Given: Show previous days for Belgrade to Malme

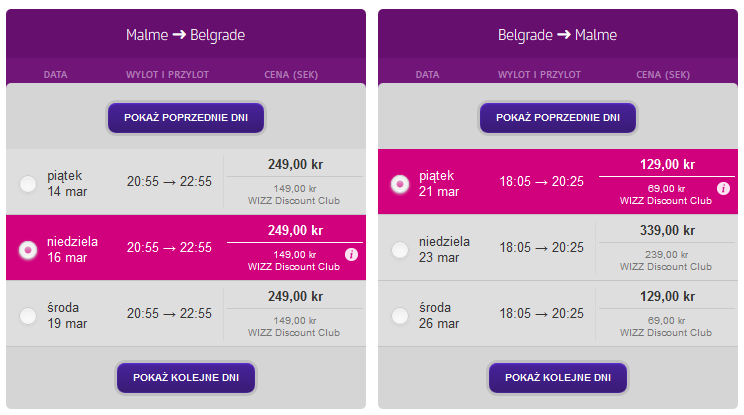Looking at the screenshot, I should 558,118.
